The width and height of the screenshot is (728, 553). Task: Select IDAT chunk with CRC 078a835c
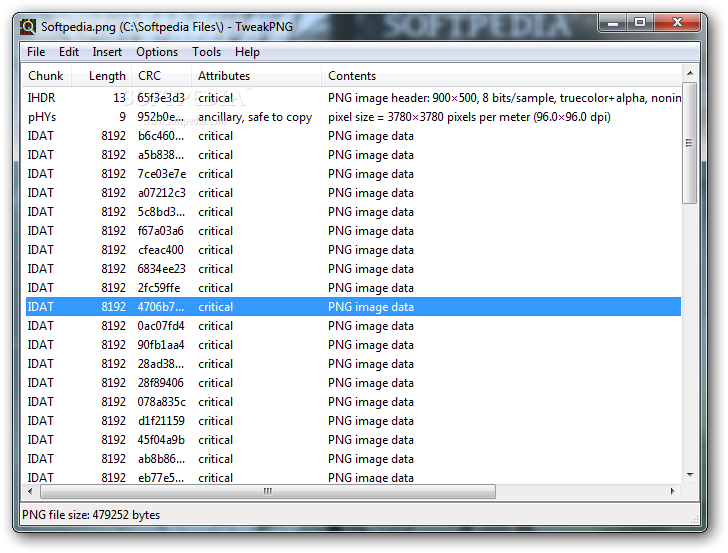(x=353, y=402)
